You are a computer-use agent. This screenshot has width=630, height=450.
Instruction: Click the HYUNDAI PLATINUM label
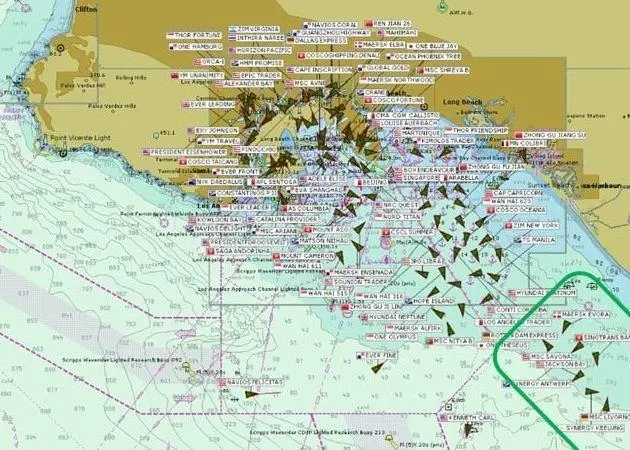[x=542, y=294]
